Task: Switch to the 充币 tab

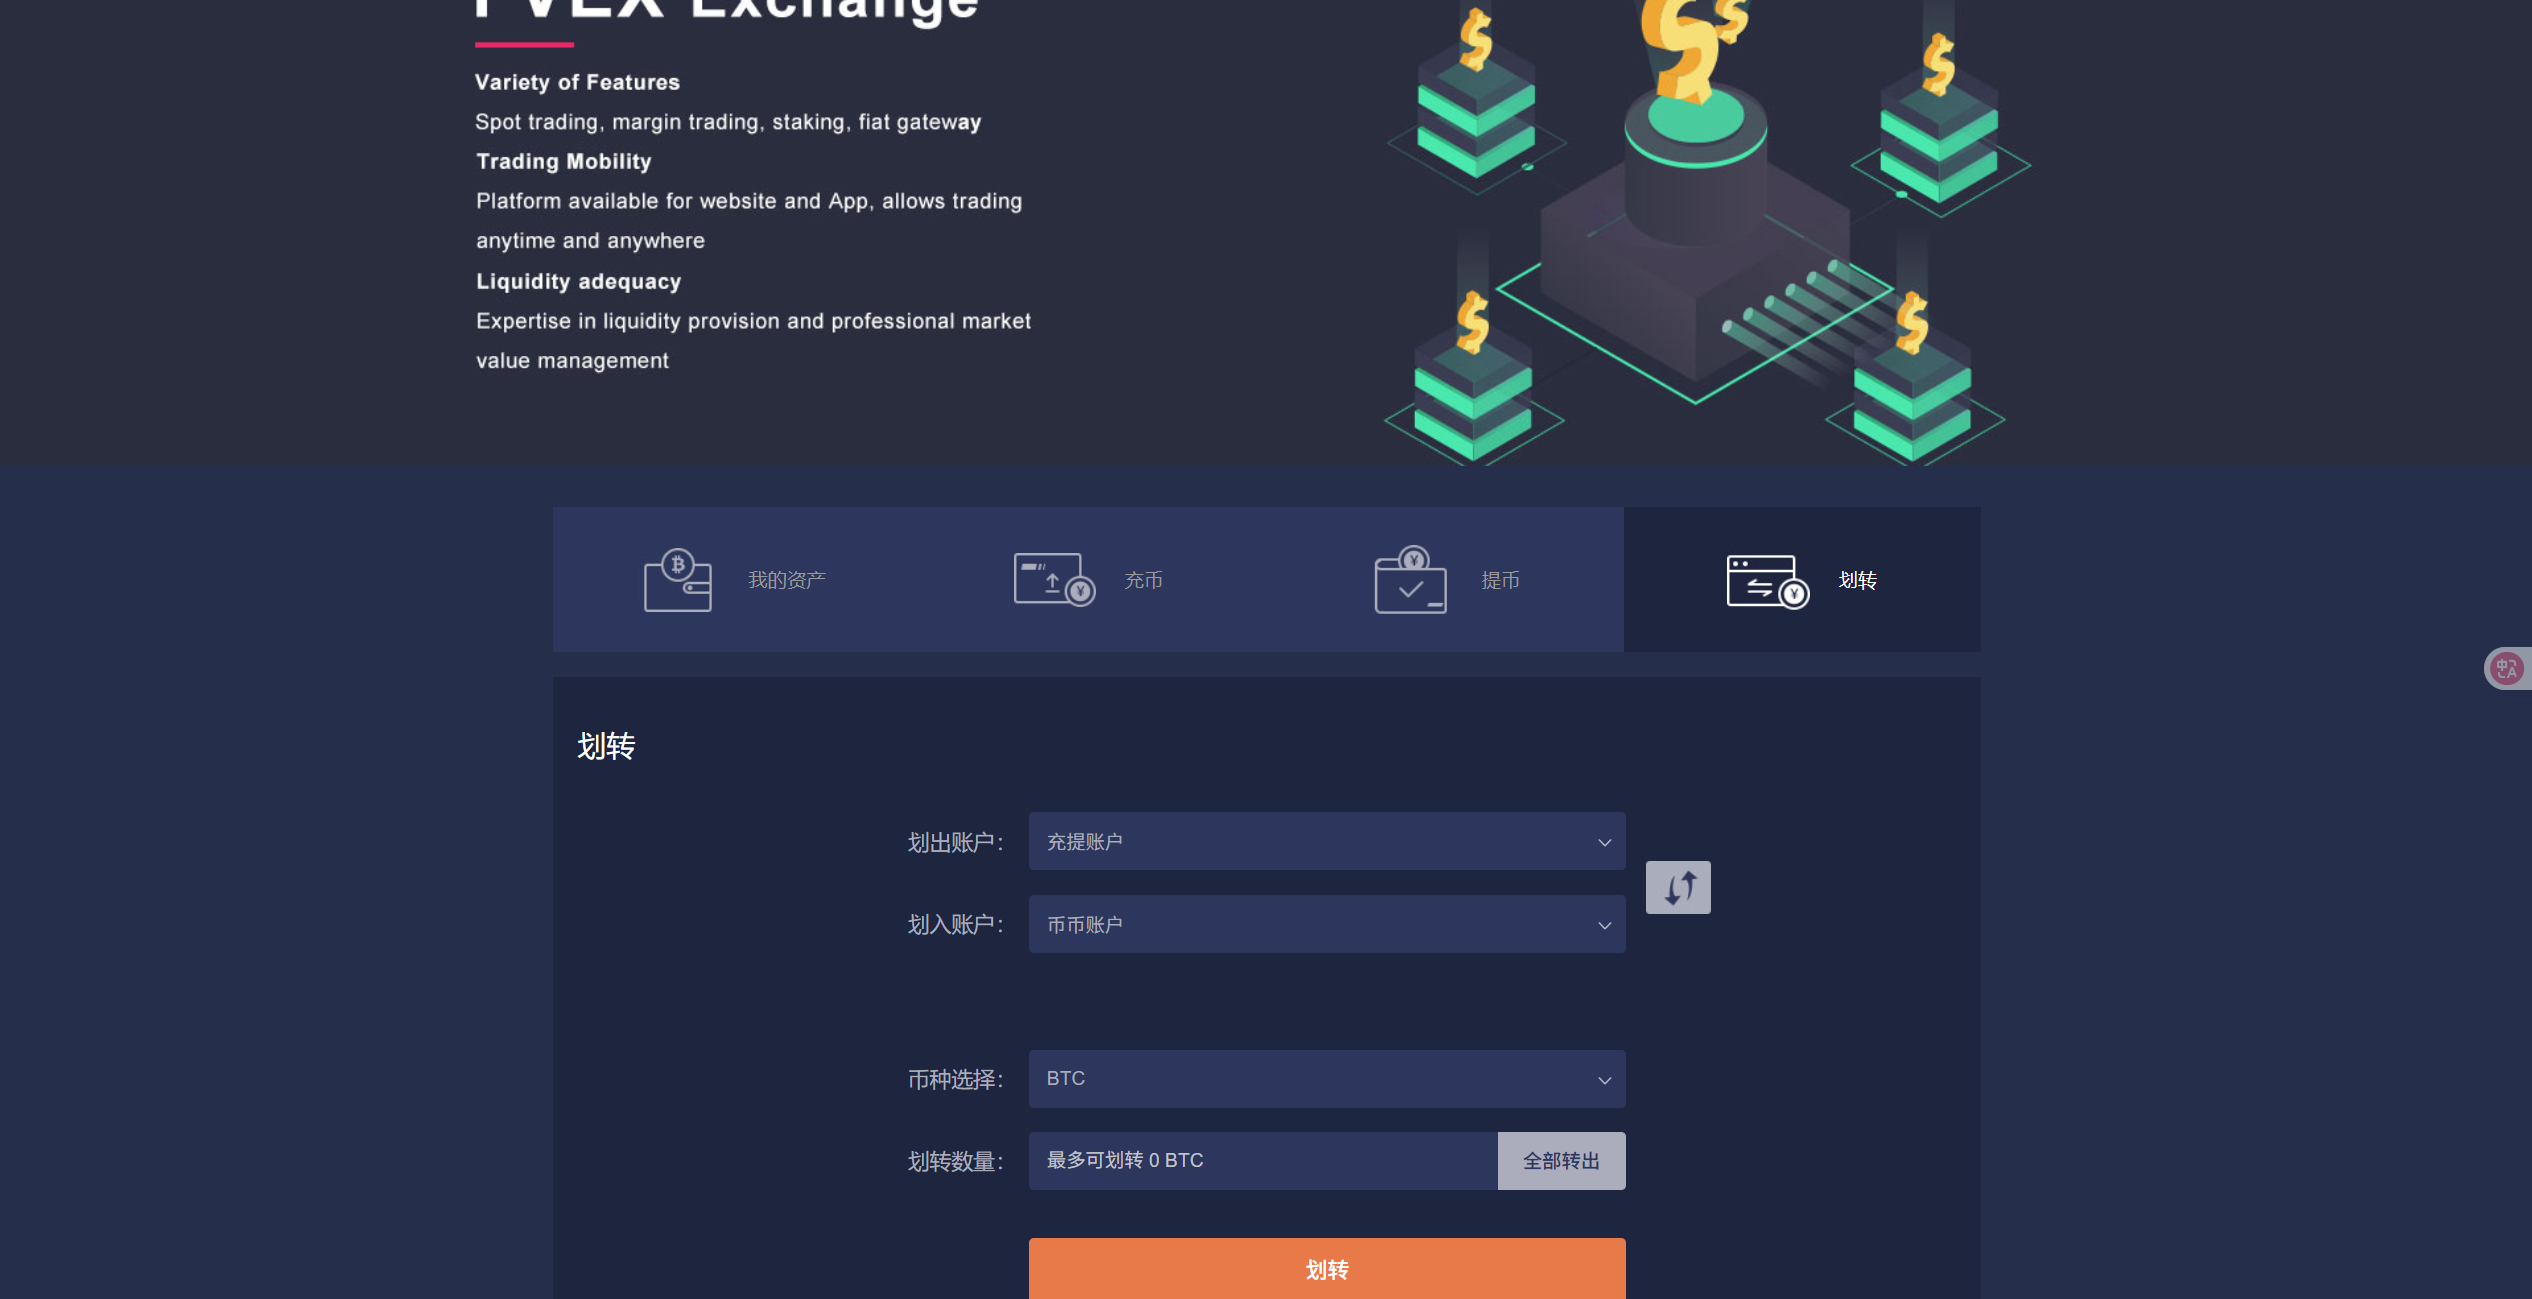Action: 1143,581
